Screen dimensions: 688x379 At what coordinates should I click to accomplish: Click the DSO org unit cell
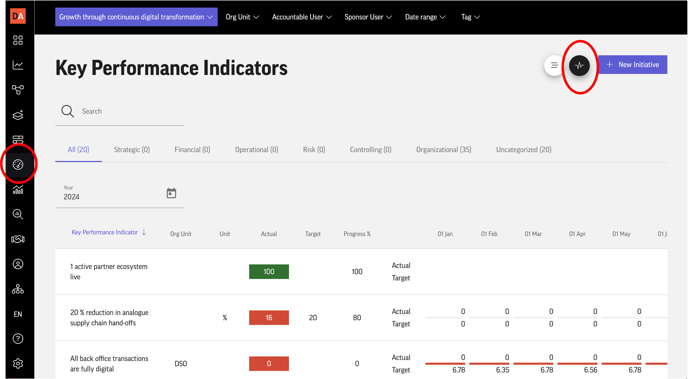point(181,364)
